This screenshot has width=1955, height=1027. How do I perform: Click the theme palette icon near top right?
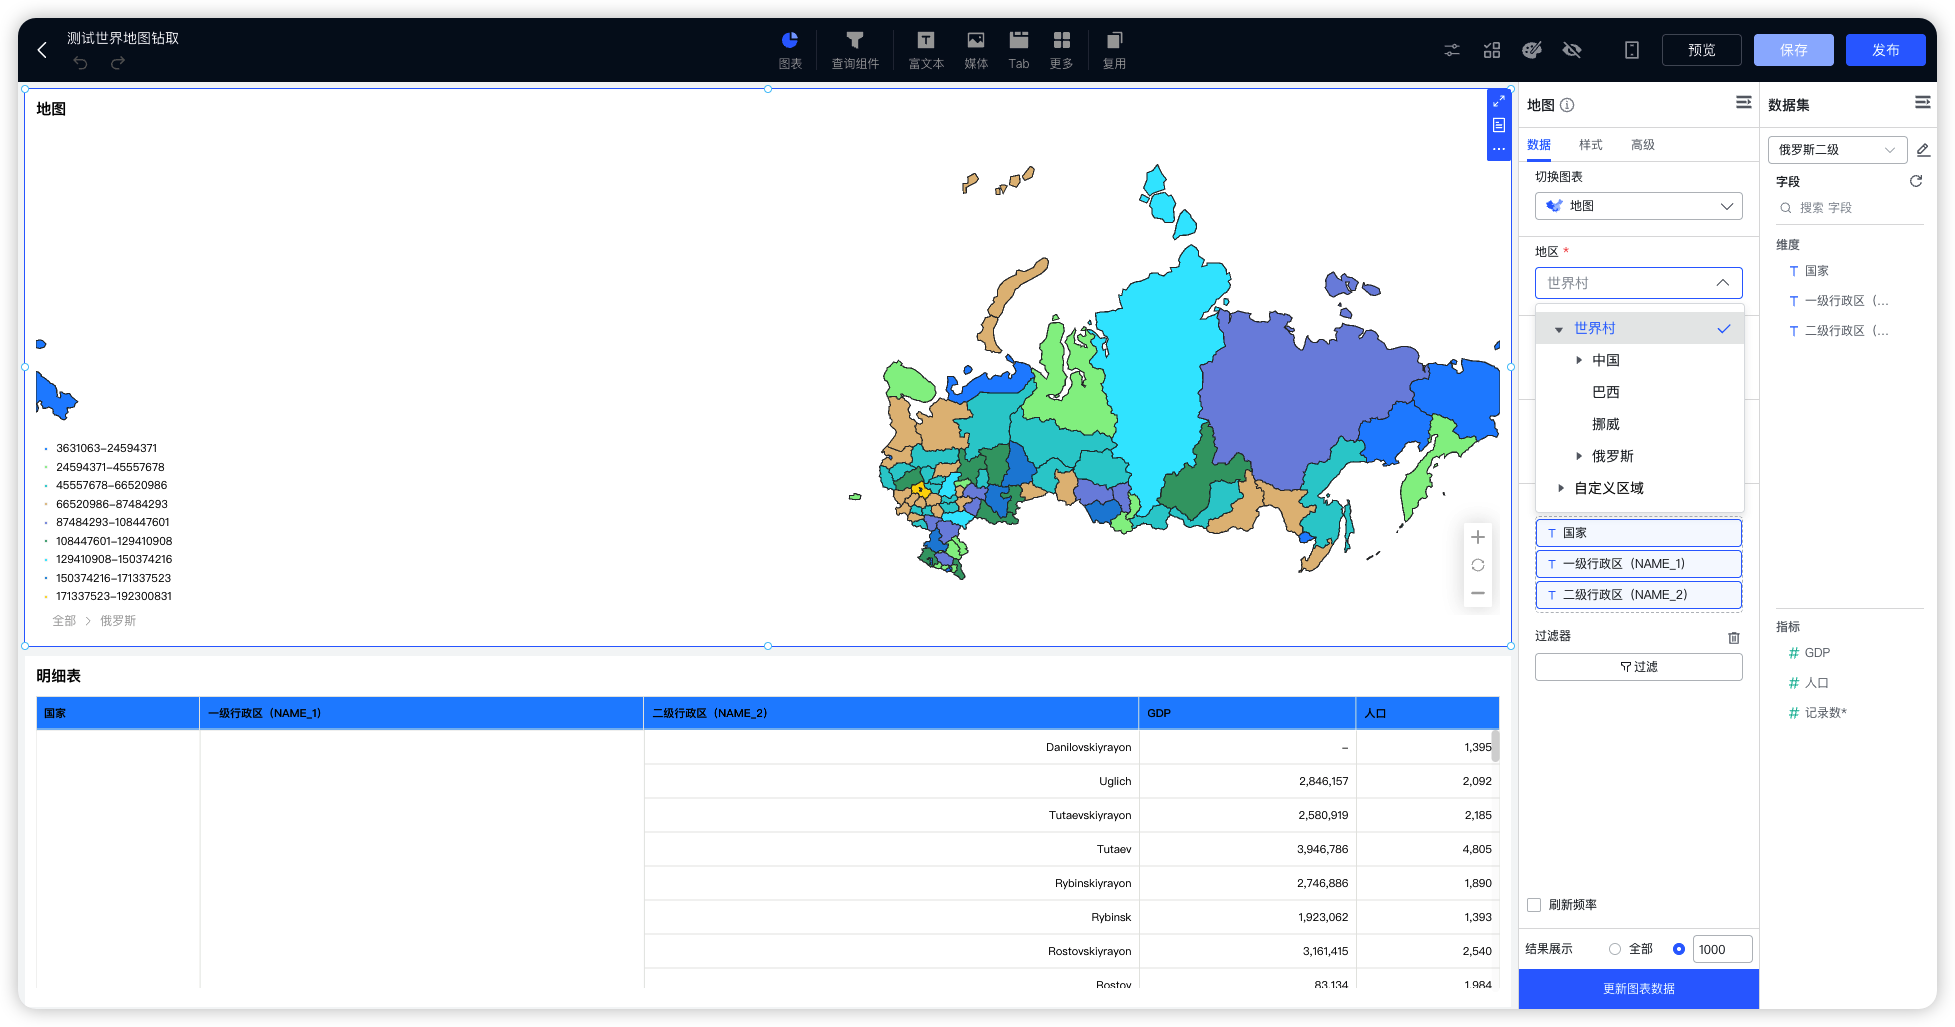[x=1531, y=49]
